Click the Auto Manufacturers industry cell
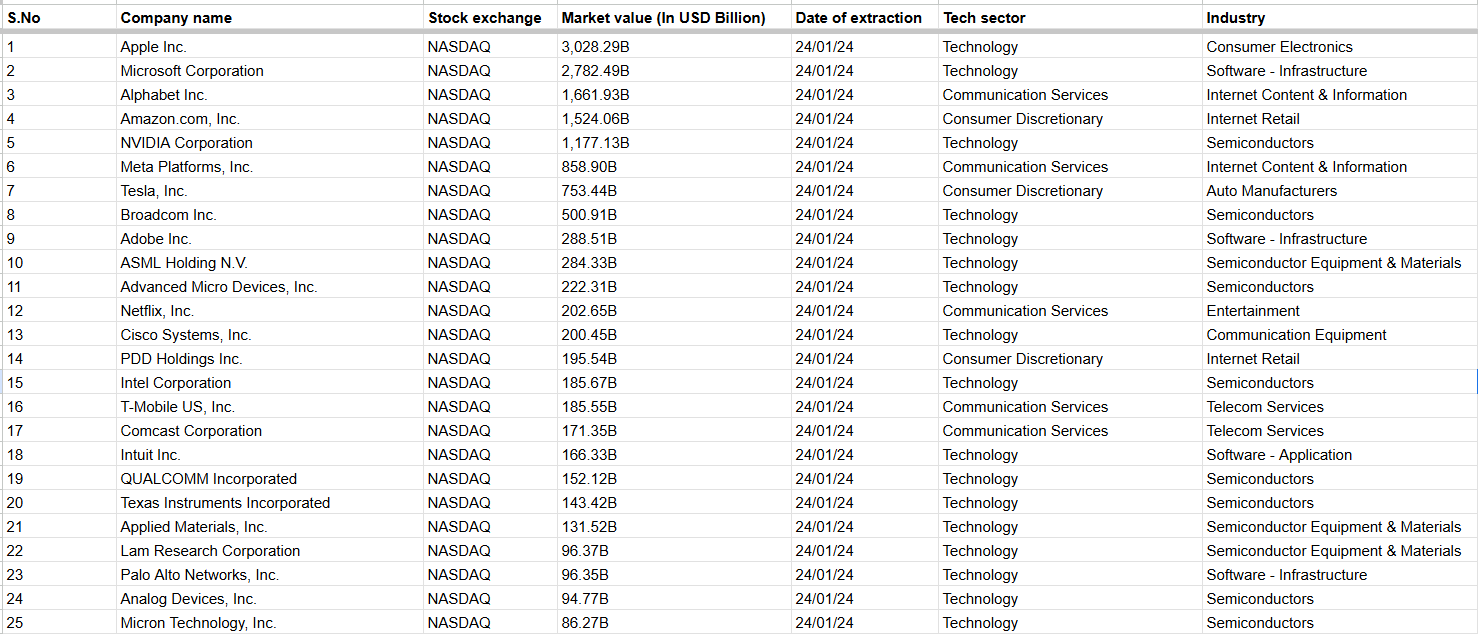Viewport: 1478px width, 634px height. 1340,191
